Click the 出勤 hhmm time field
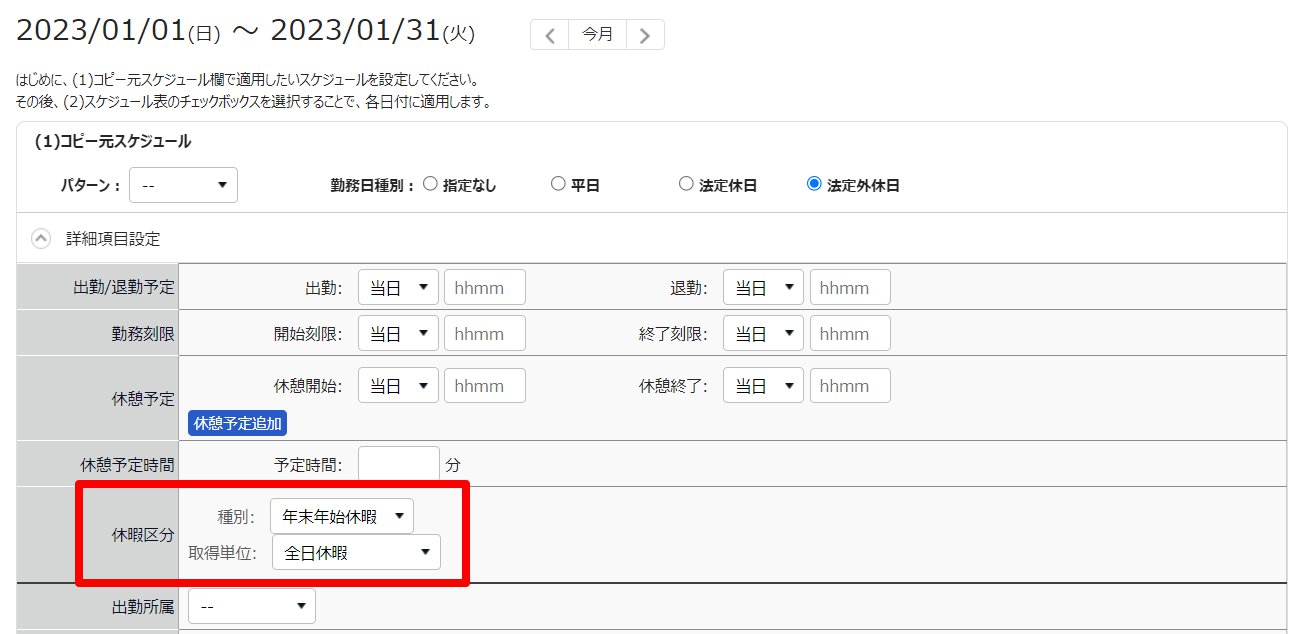The width and height of the screenshot is (1304, 634). pos(485,288)
